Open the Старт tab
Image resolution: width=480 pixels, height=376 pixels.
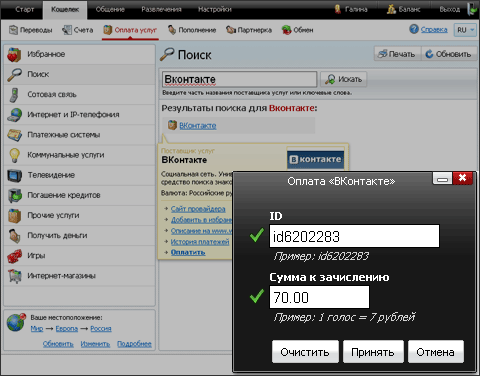pyautogui.click(x=24, y=9)
